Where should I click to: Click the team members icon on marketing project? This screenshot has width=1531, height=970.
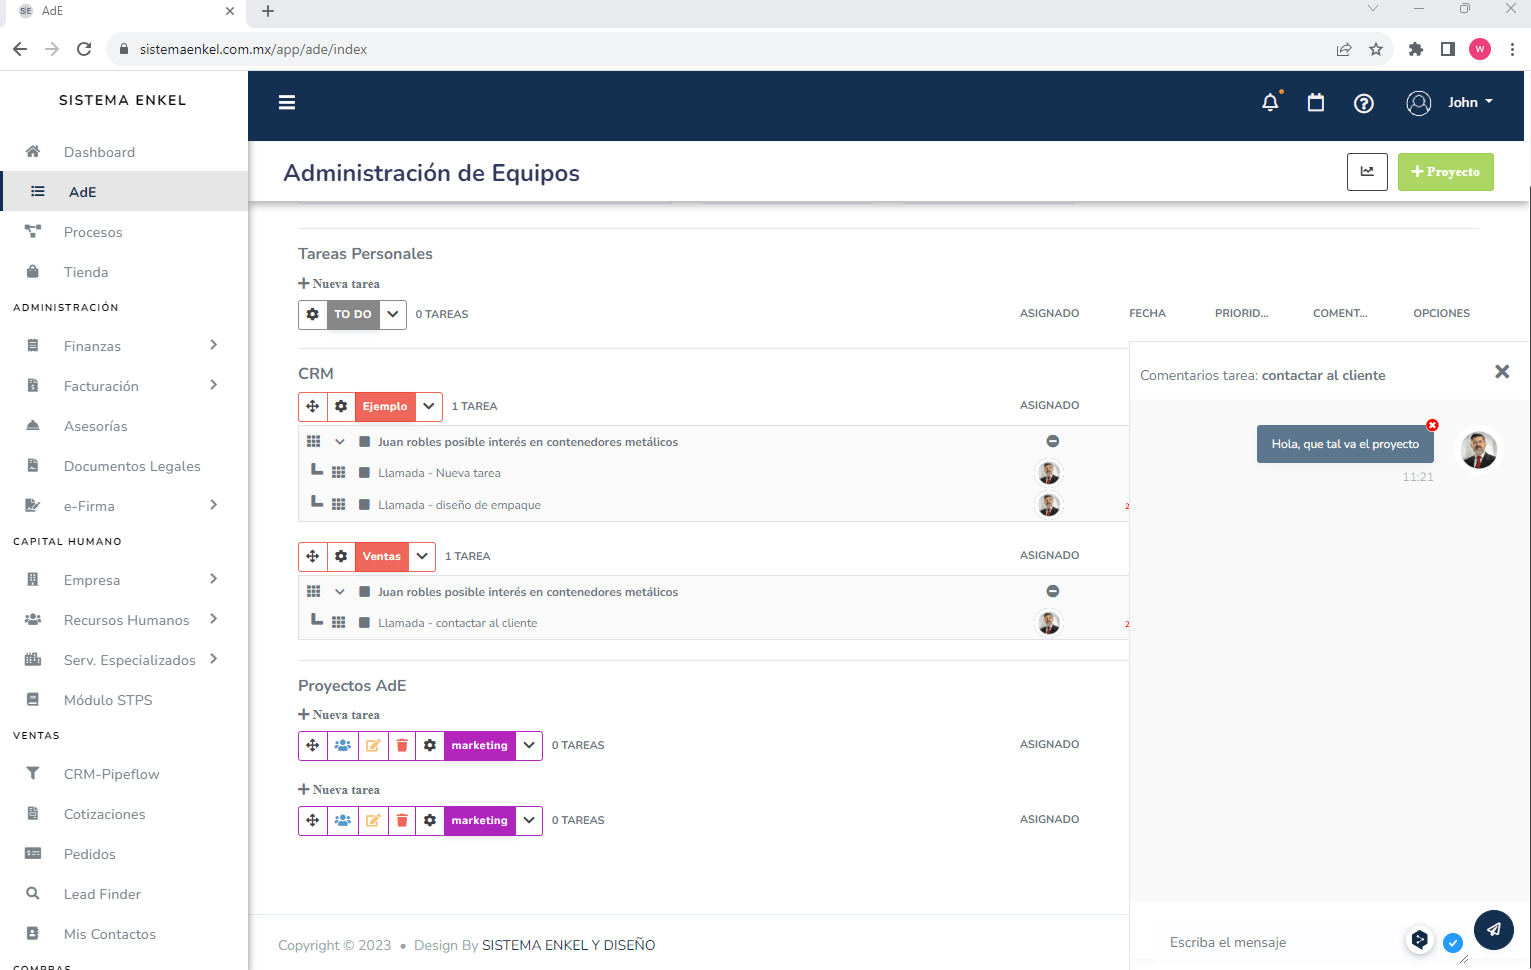342,745
